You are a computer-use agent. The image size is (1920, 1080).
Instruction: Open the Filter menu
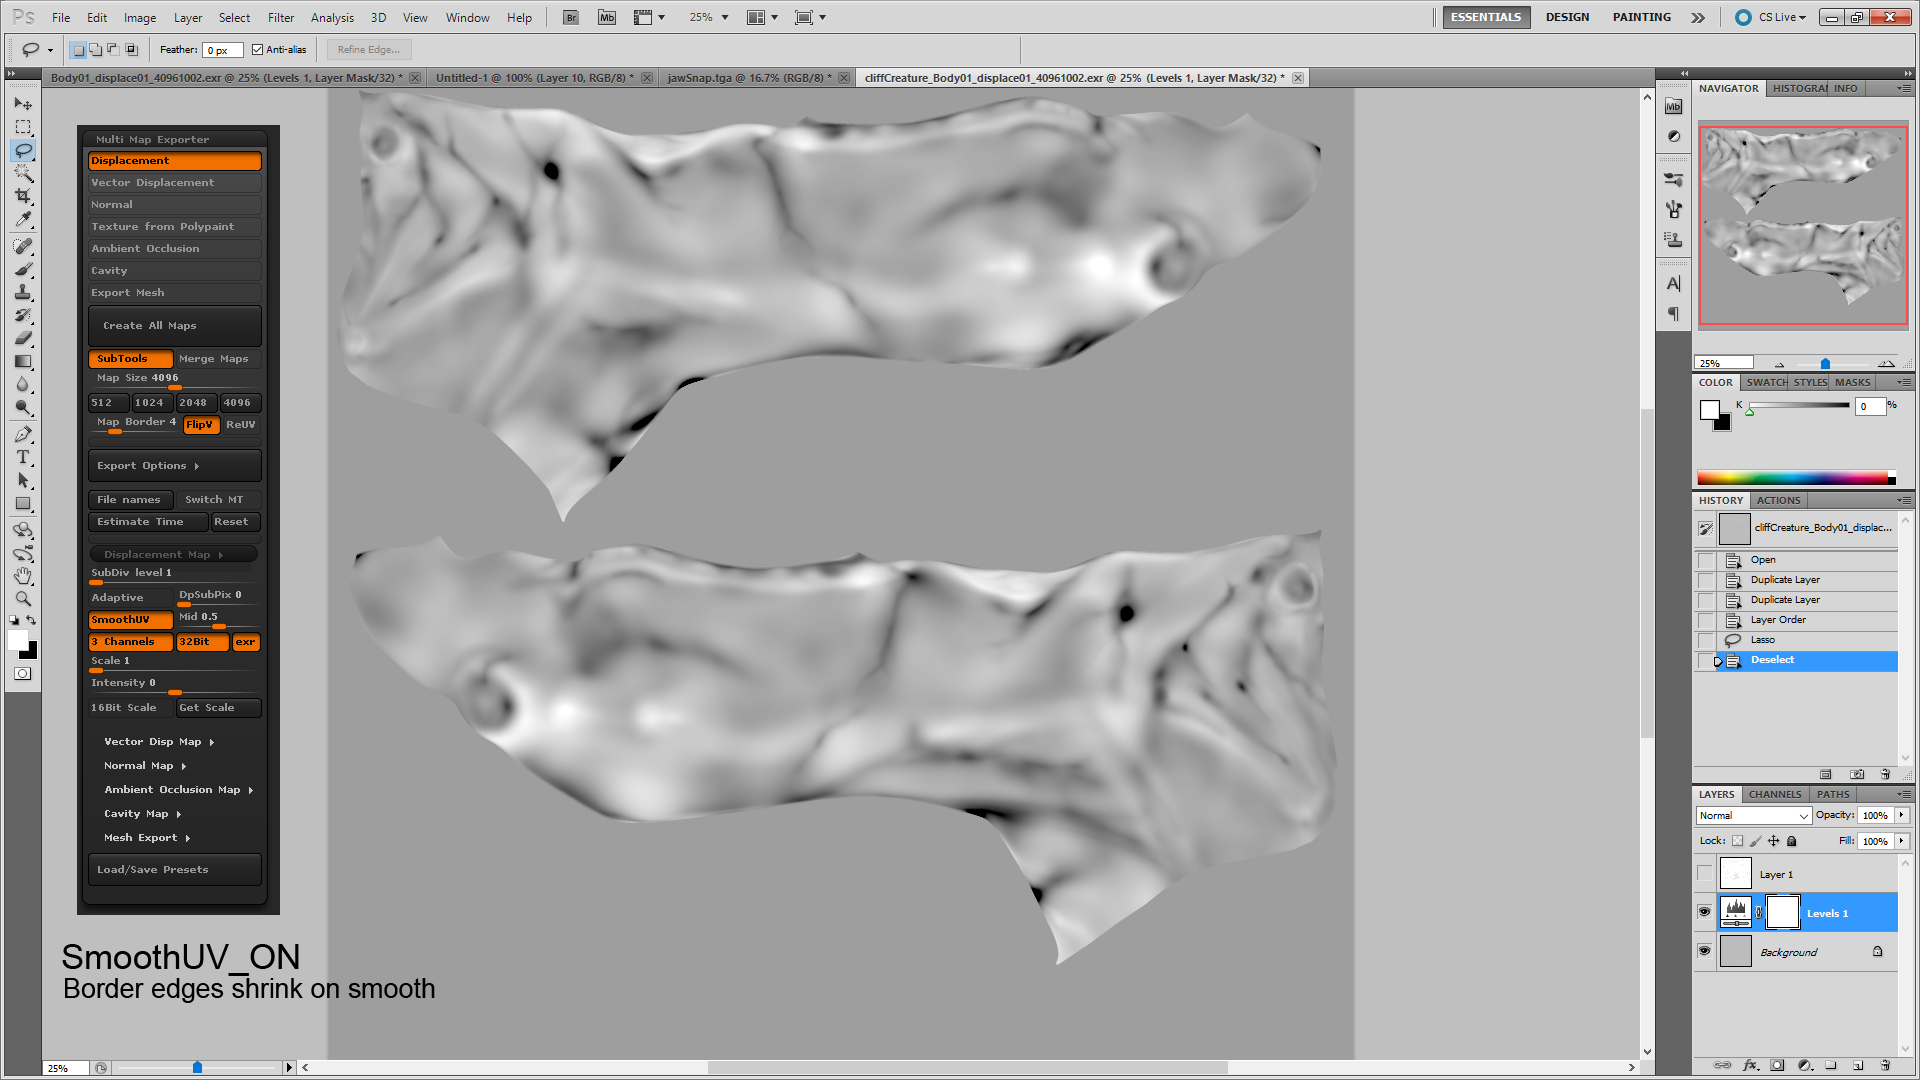281,17
